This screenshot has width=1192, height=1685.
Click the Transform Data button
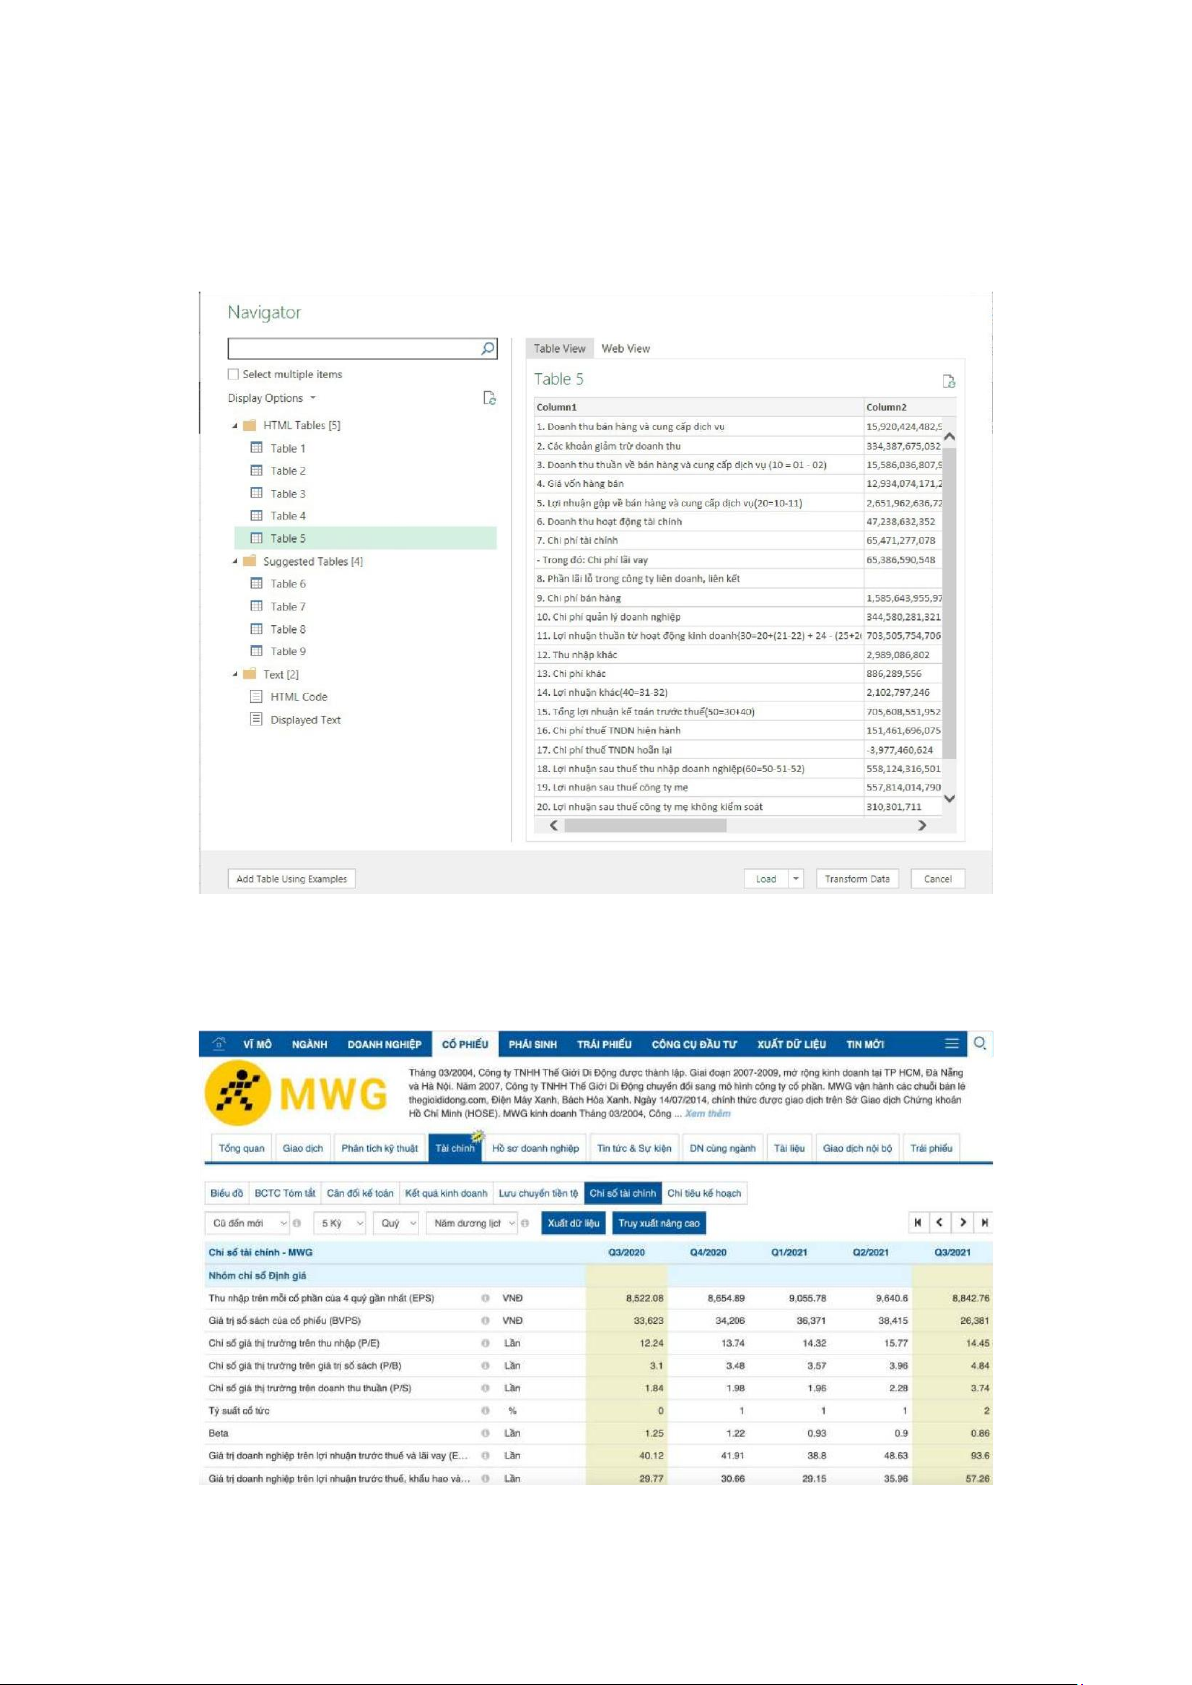pos(857,879)
